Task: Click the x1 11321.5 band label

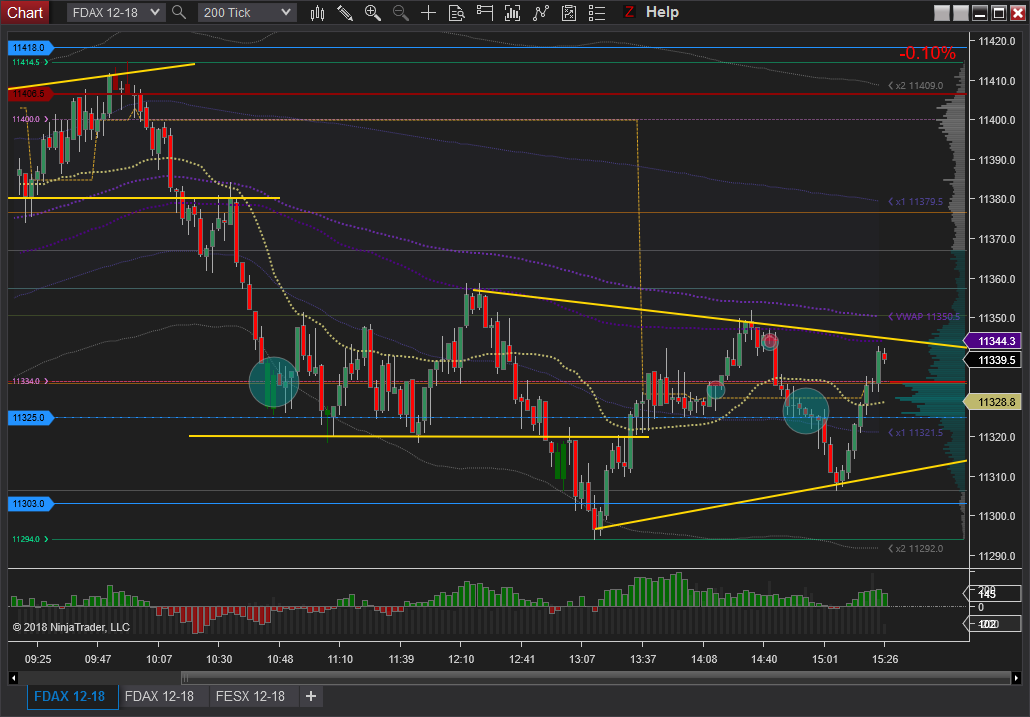Action: click(915, 433)
